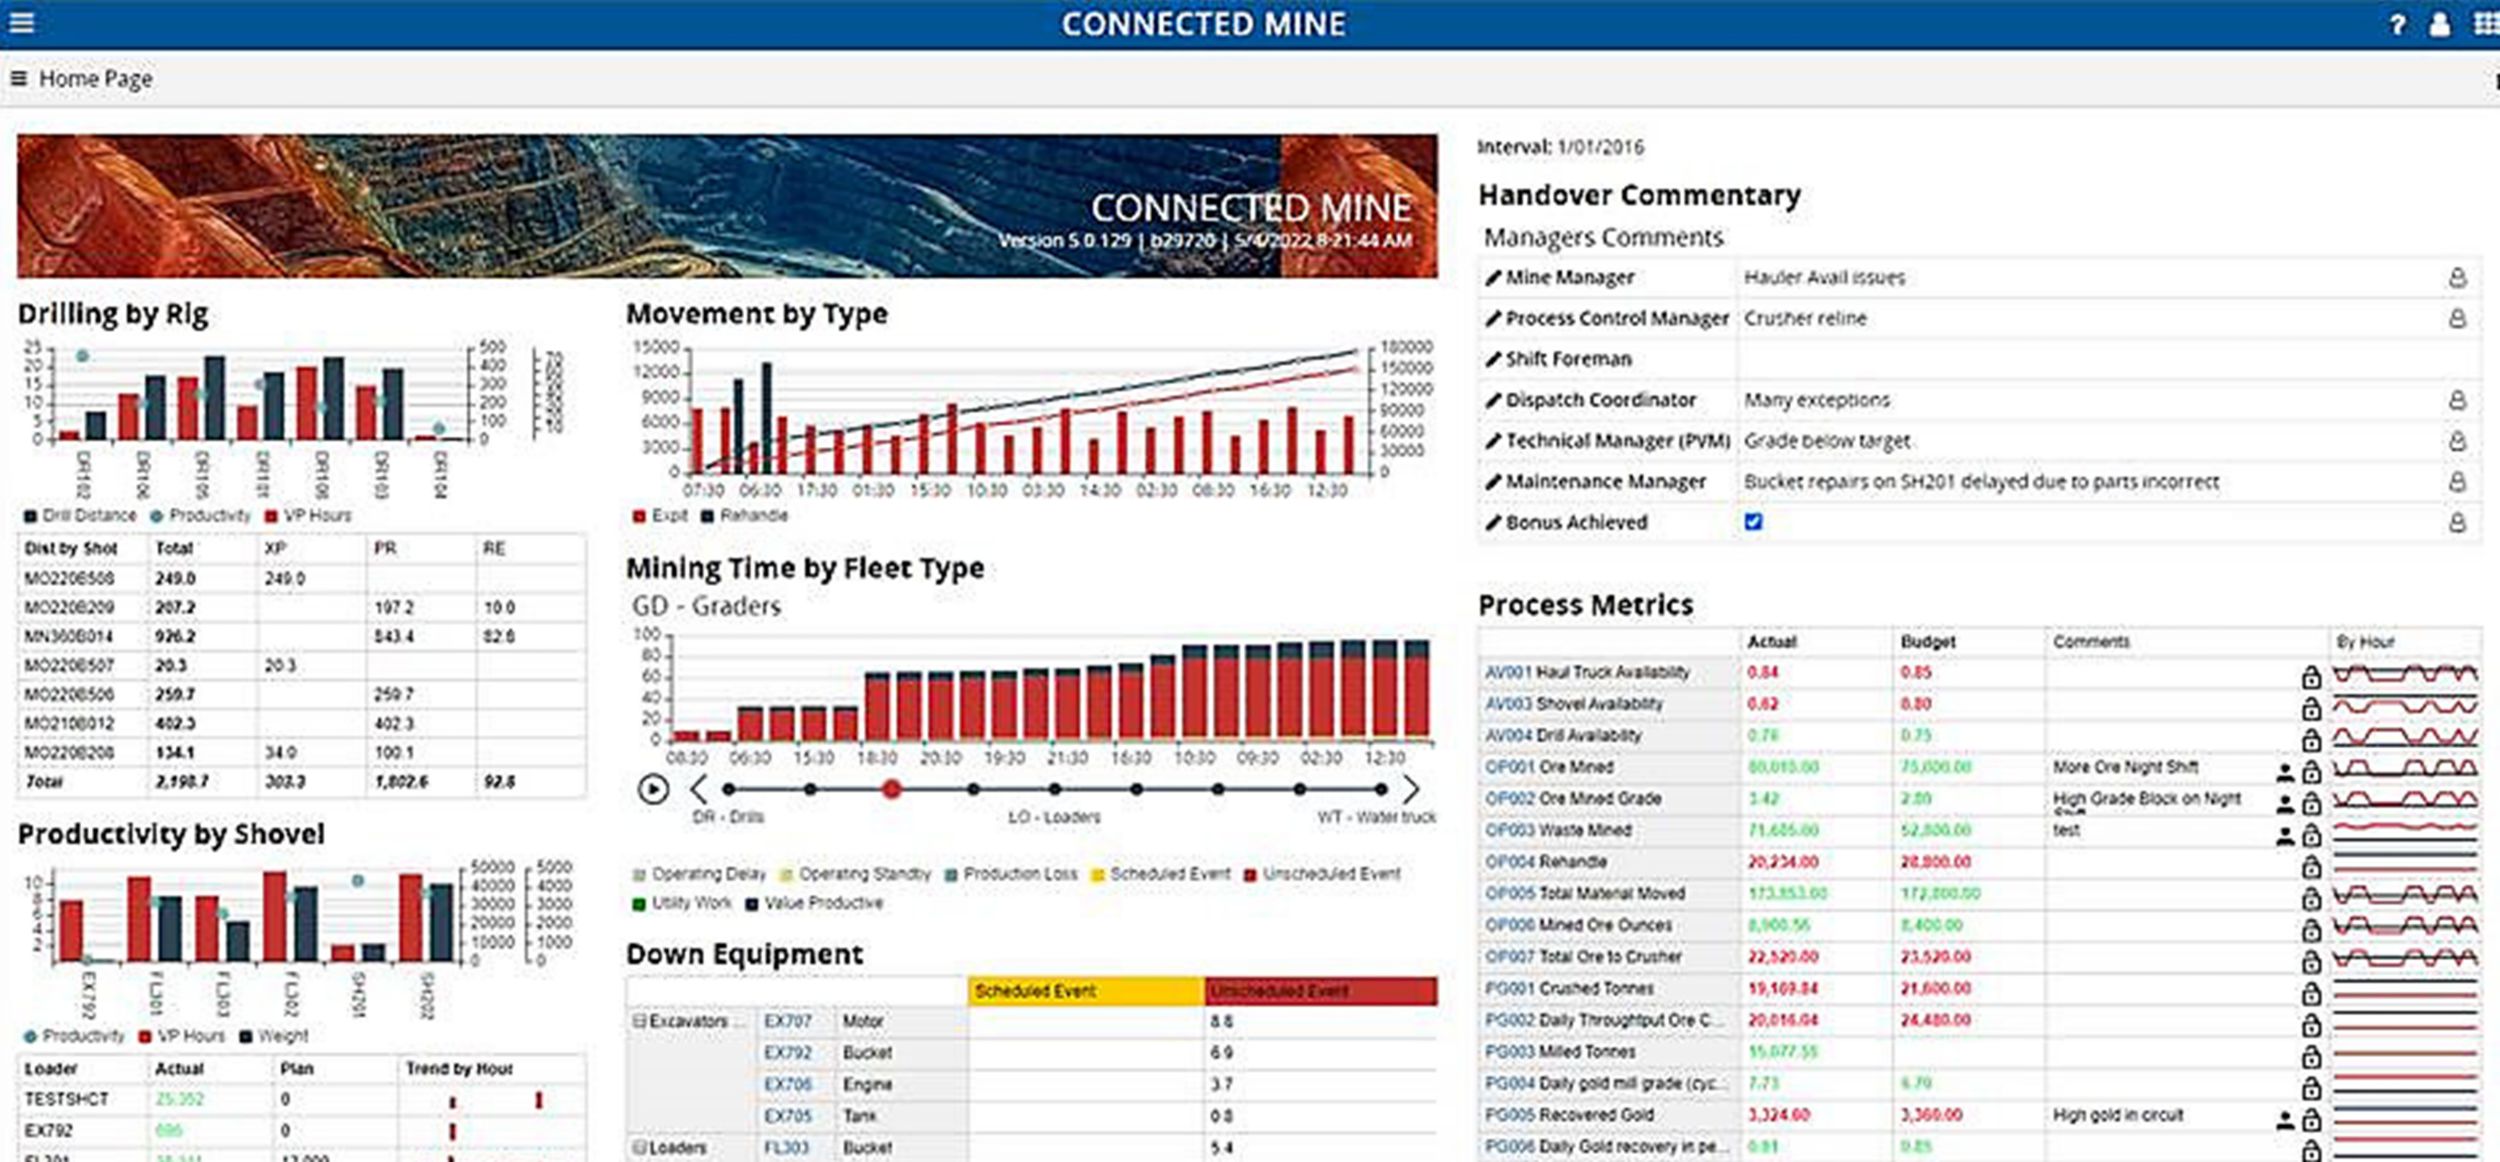
Task: Collapse the Loaders group
Action: (638, 1147)
